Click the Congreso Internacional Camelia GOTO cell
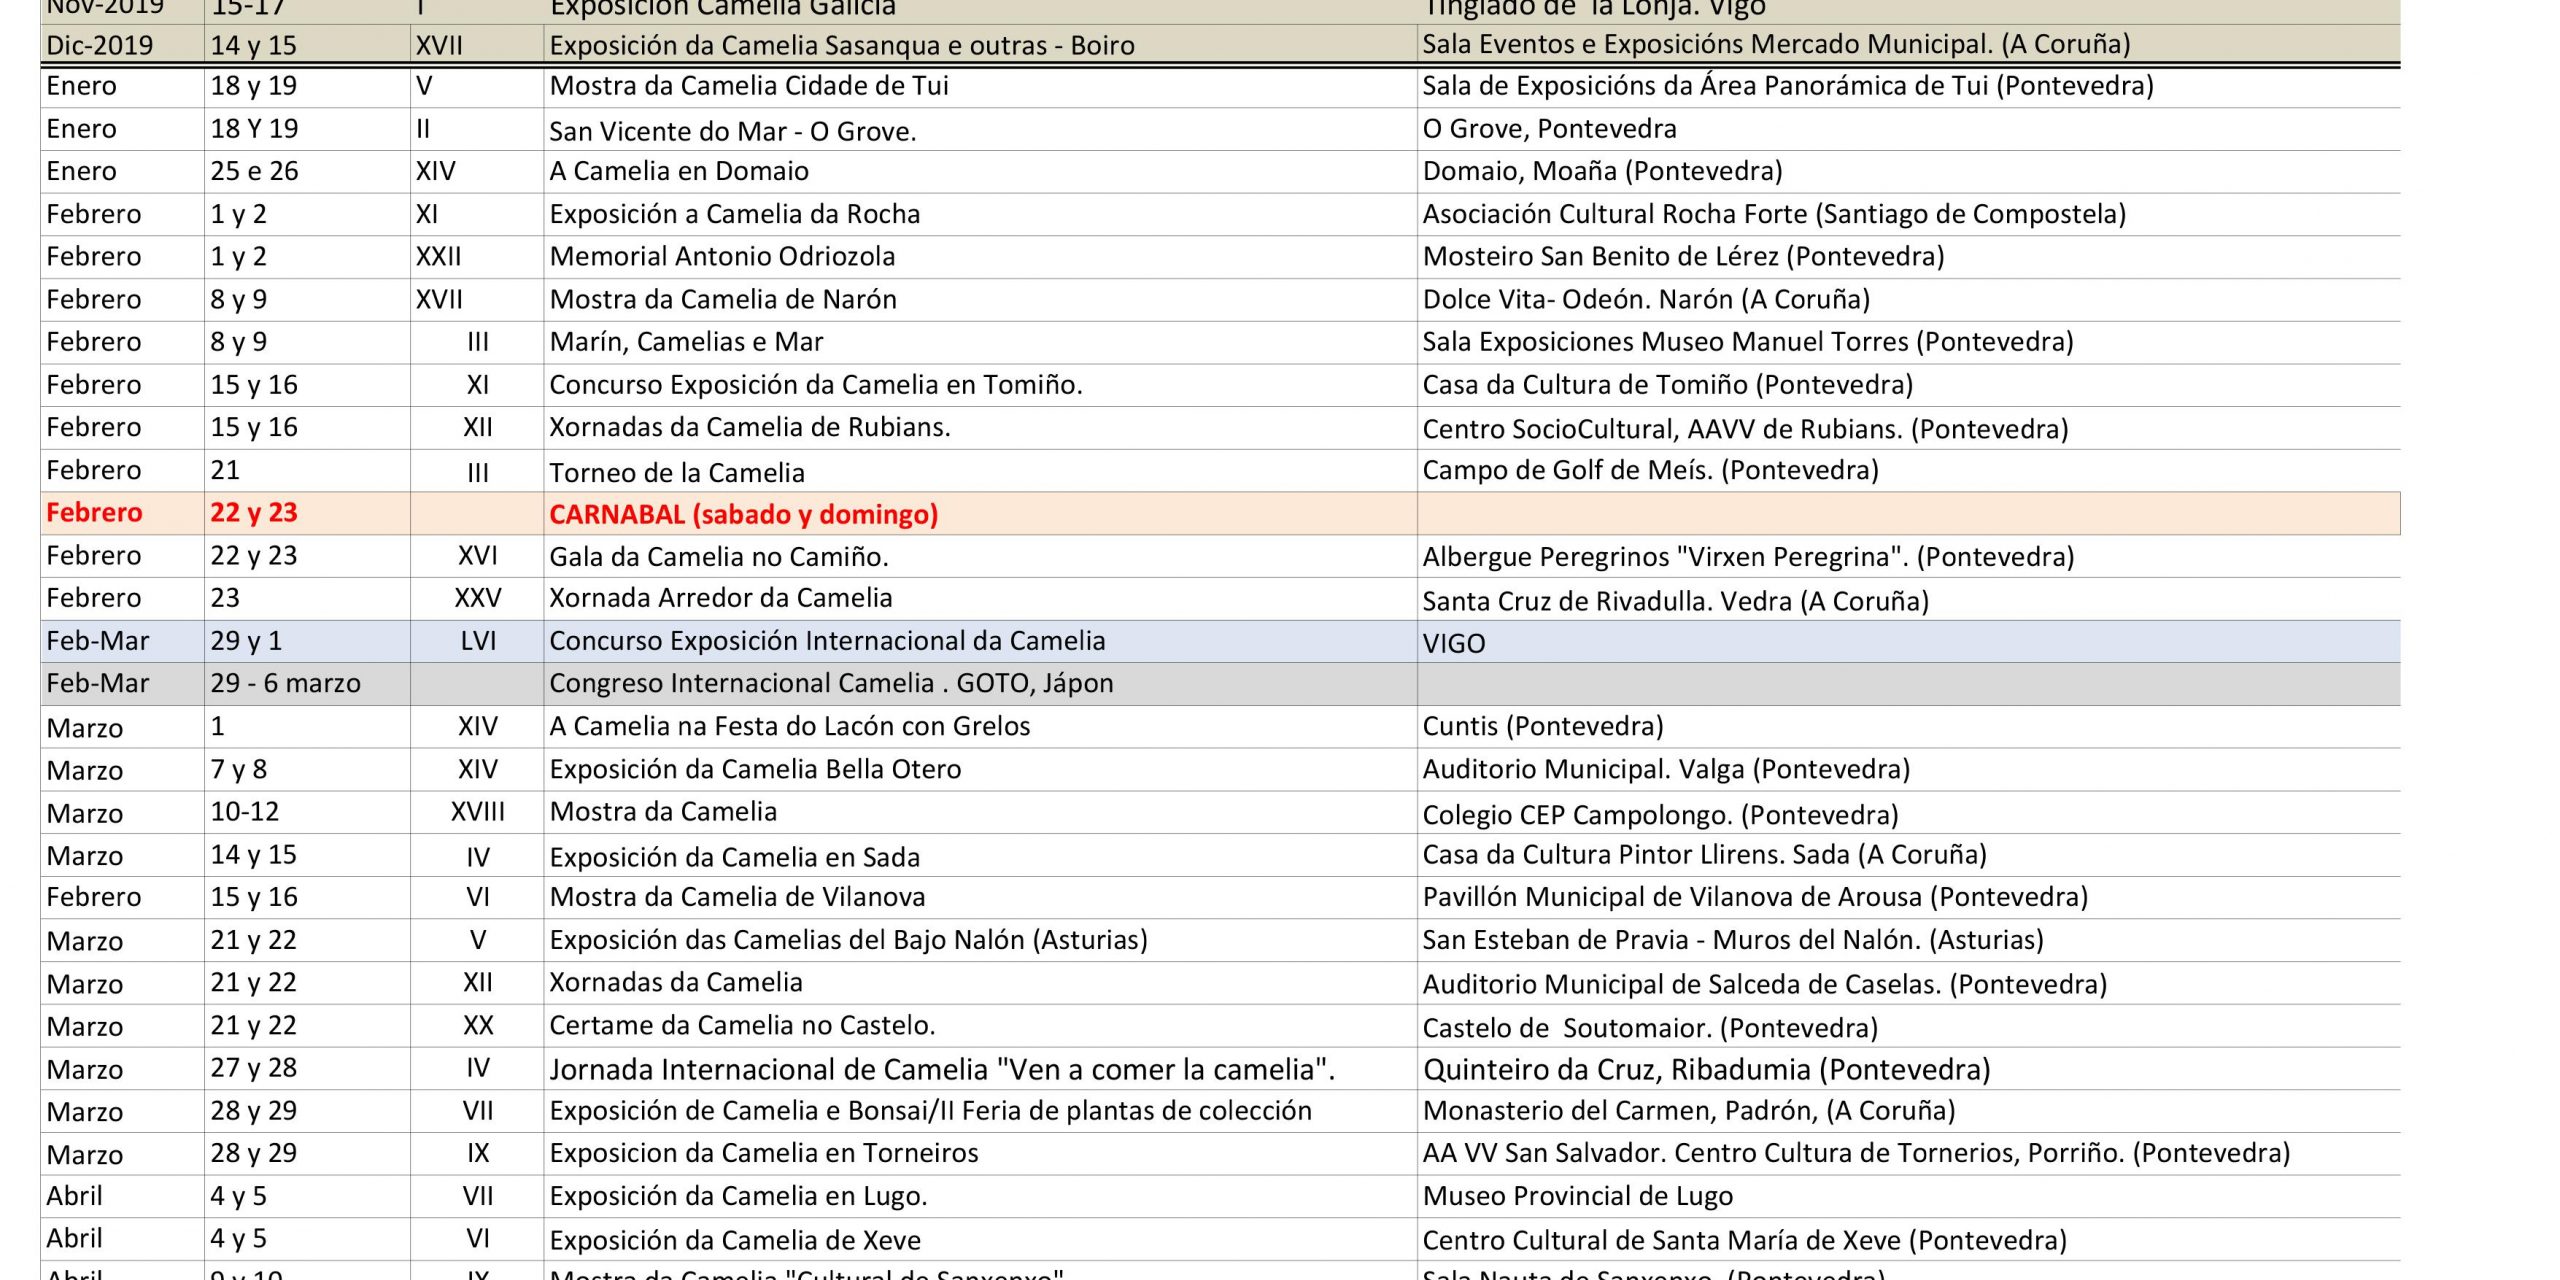This screenshot has height=1280, width=2560. pyautogui.click(x=830, y=684)
